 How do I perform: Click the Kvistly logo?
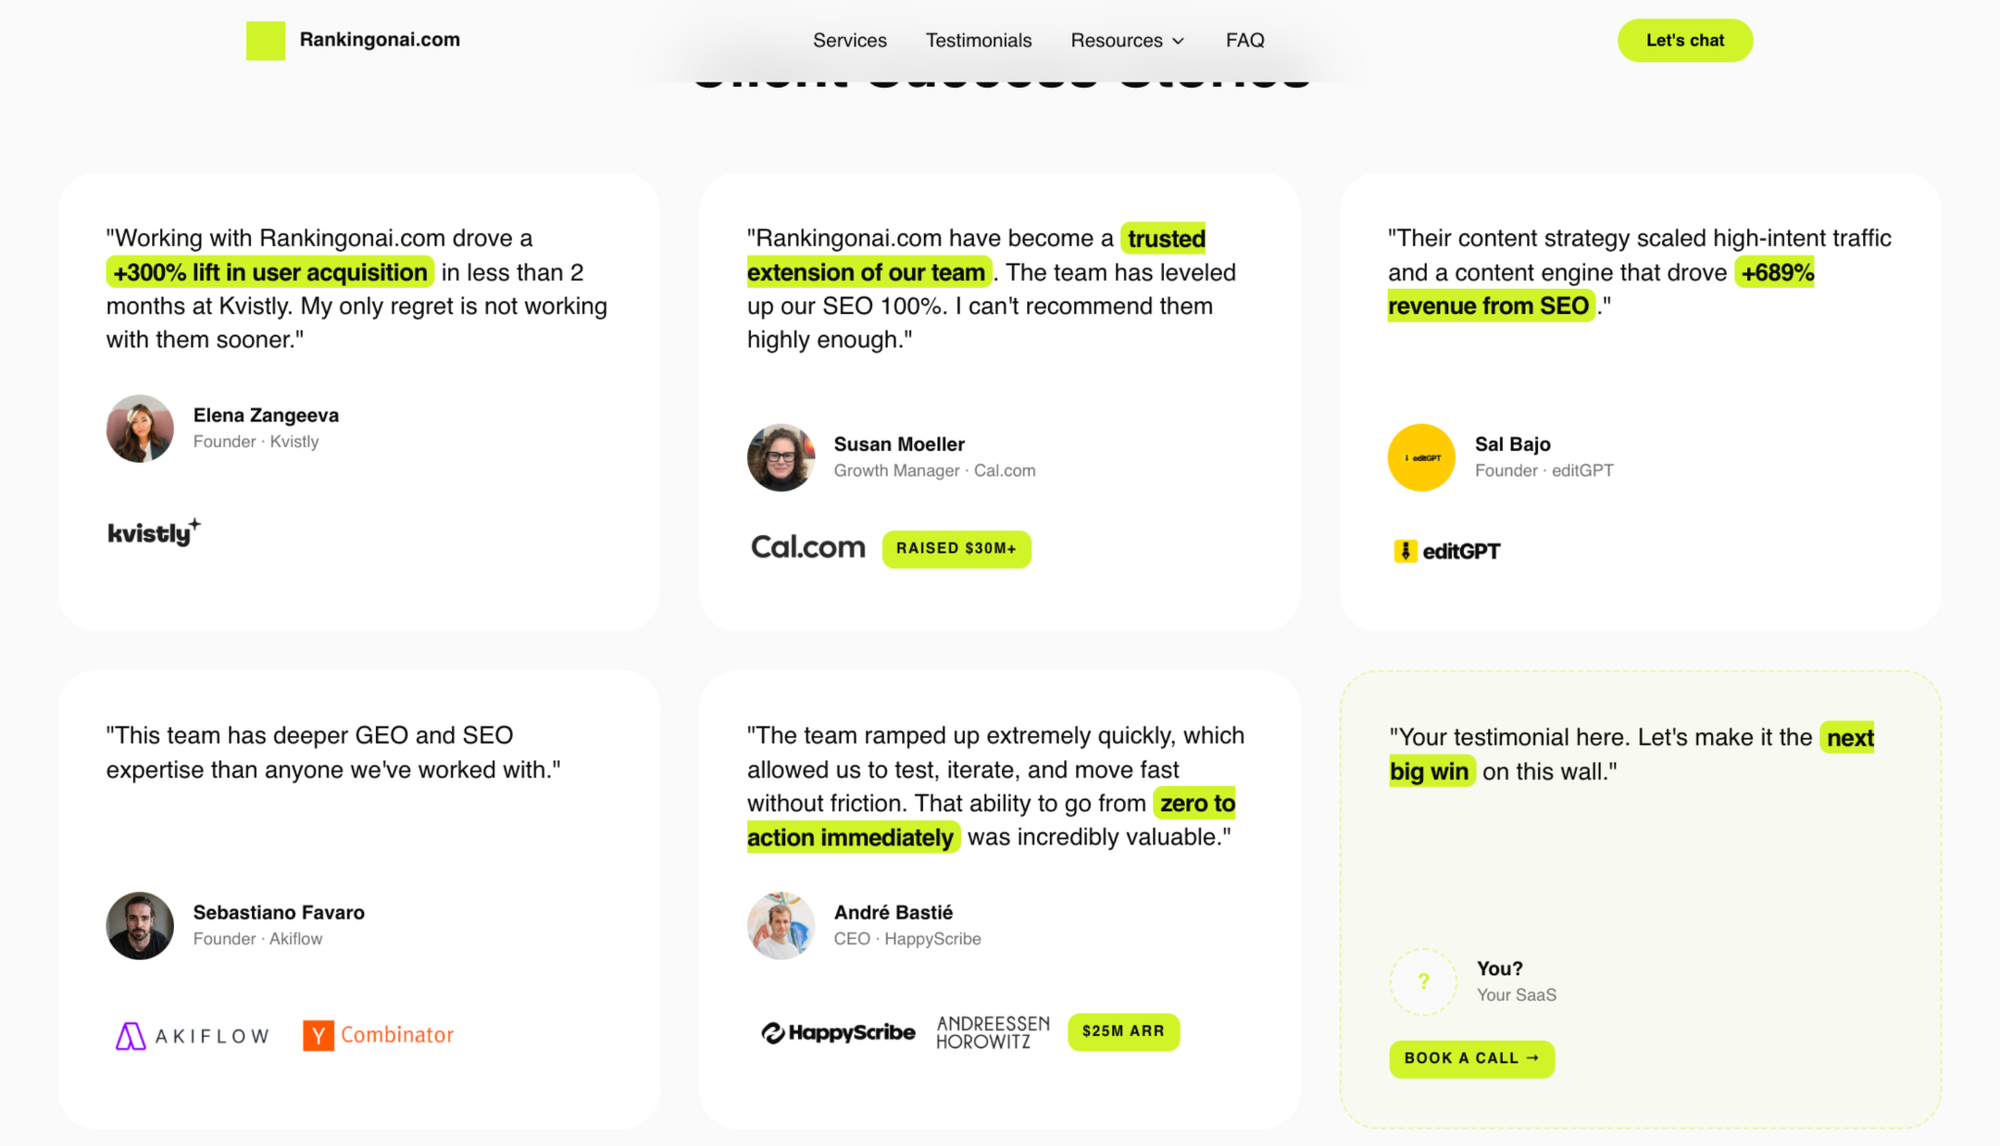[154, 532]
